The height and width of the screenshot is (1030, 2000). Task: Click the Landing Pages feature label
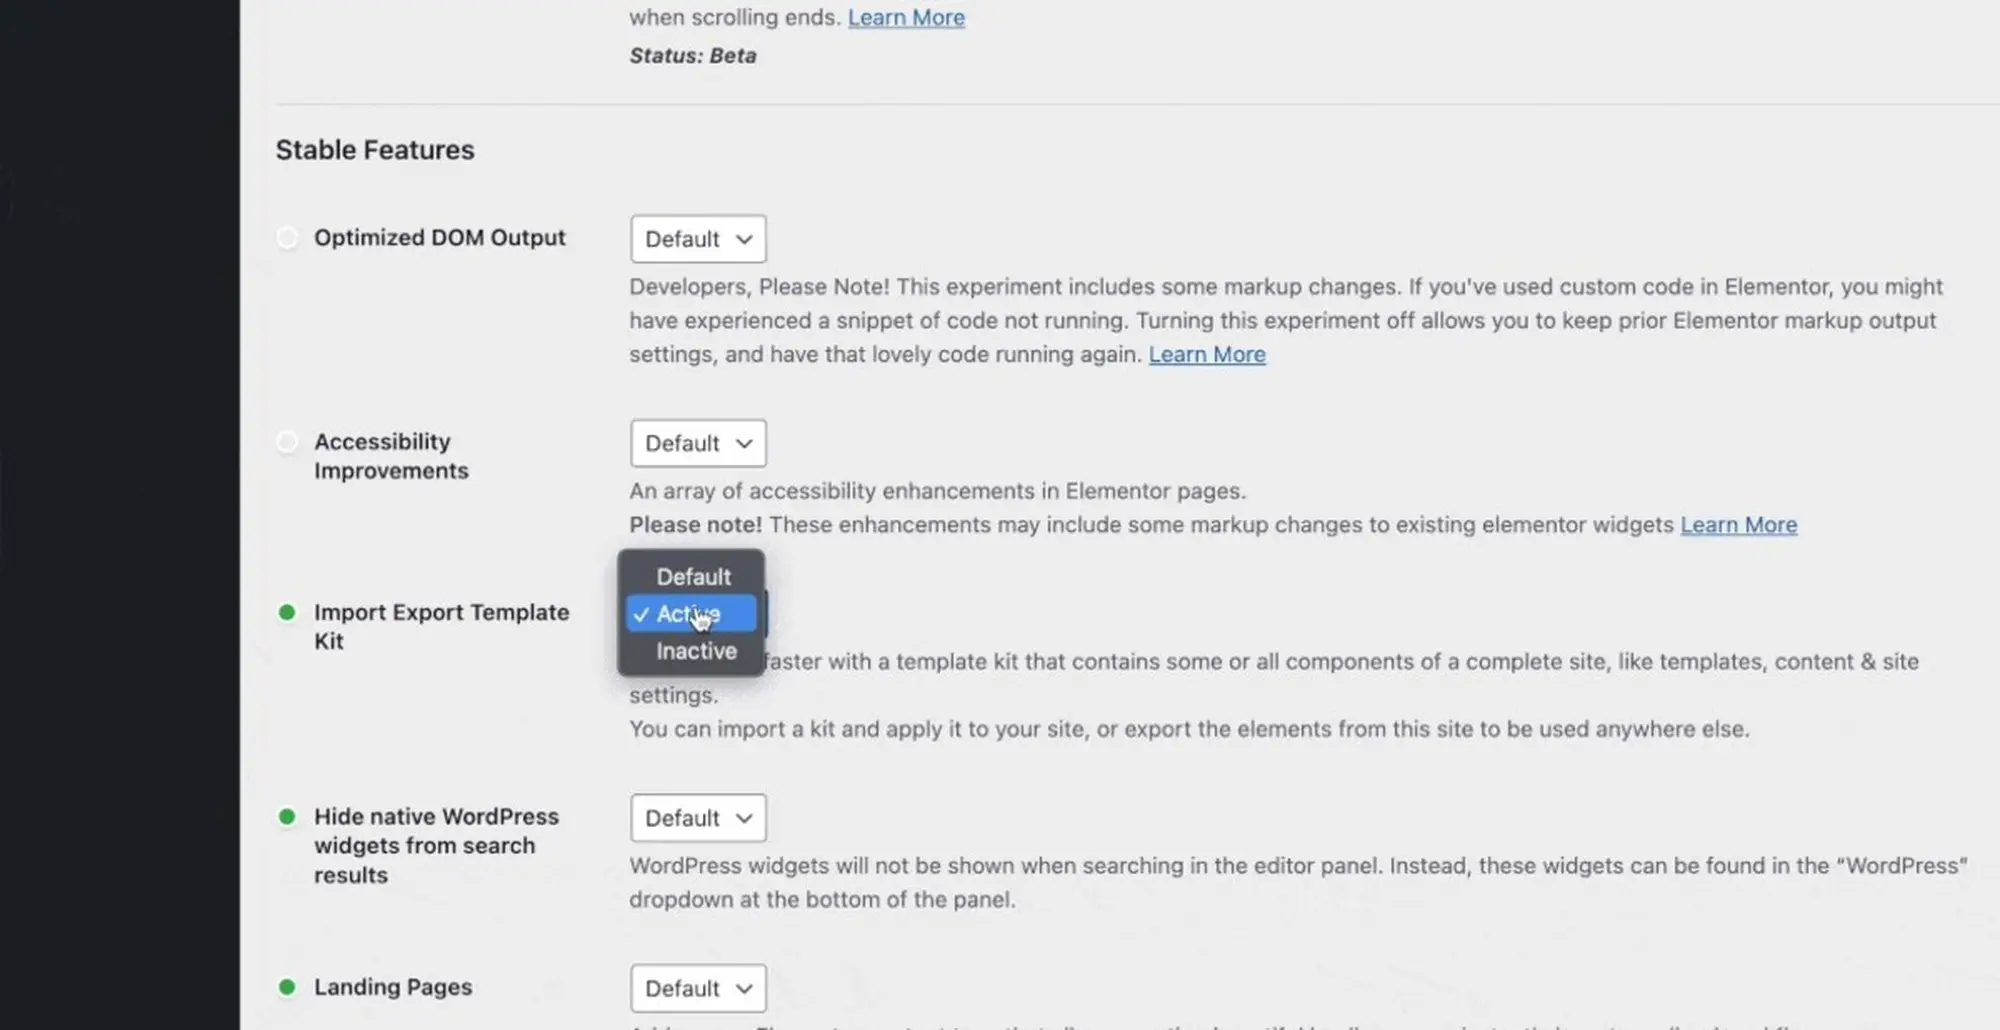(393, 988)
